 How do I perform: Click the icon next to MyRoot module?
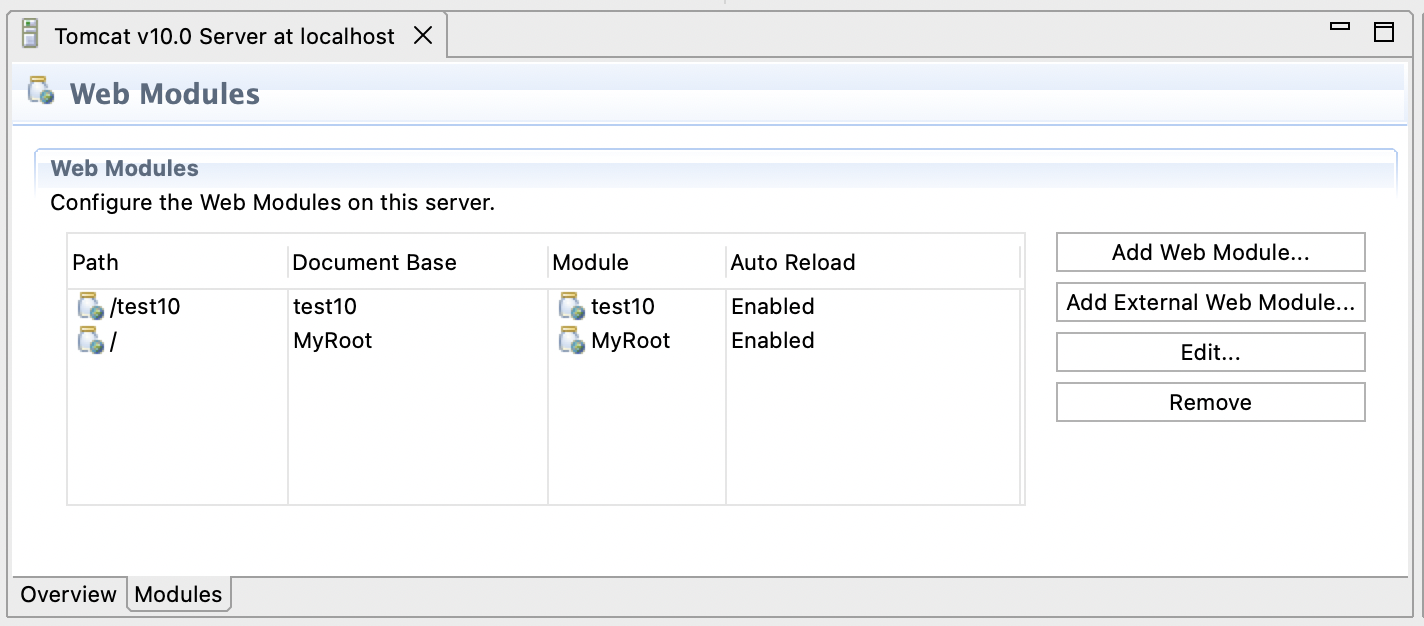point(572,340)
